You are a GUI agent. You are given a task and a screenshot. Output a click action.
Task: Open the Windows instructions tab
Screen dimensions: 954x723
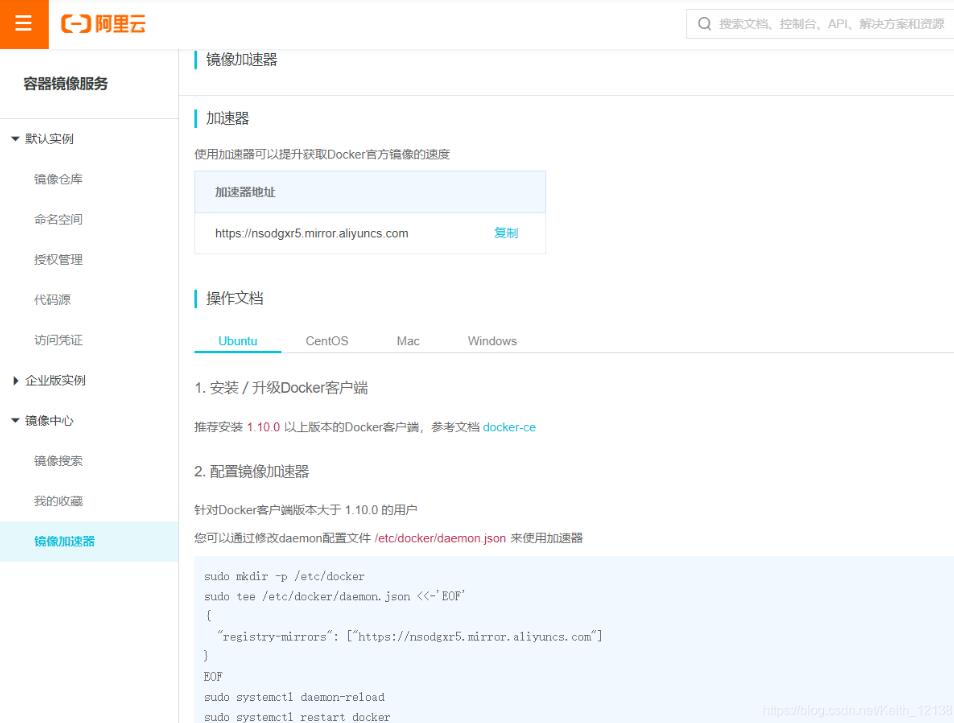(x=491, y=340)
